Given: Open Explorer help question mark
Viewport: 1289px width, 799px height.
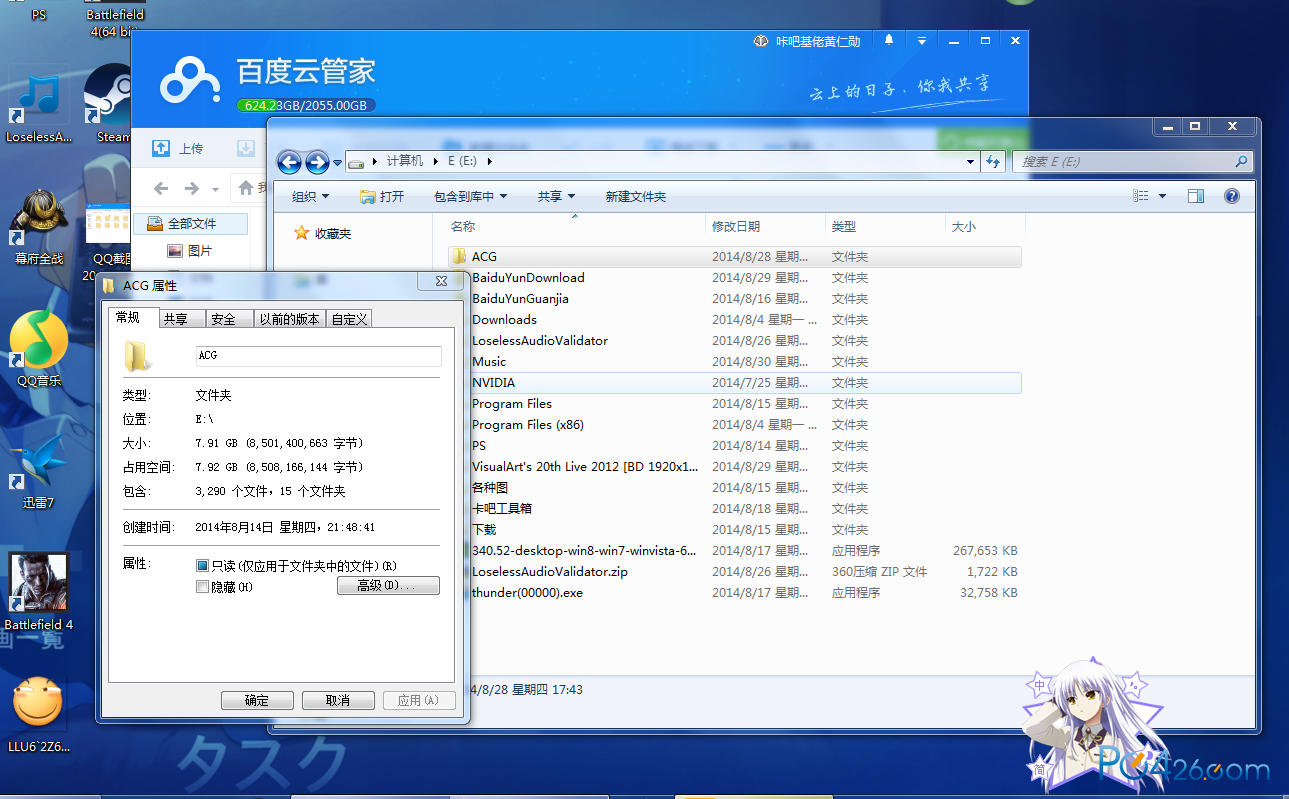Looking at the screenshot, I should [x=1232, y=196].
